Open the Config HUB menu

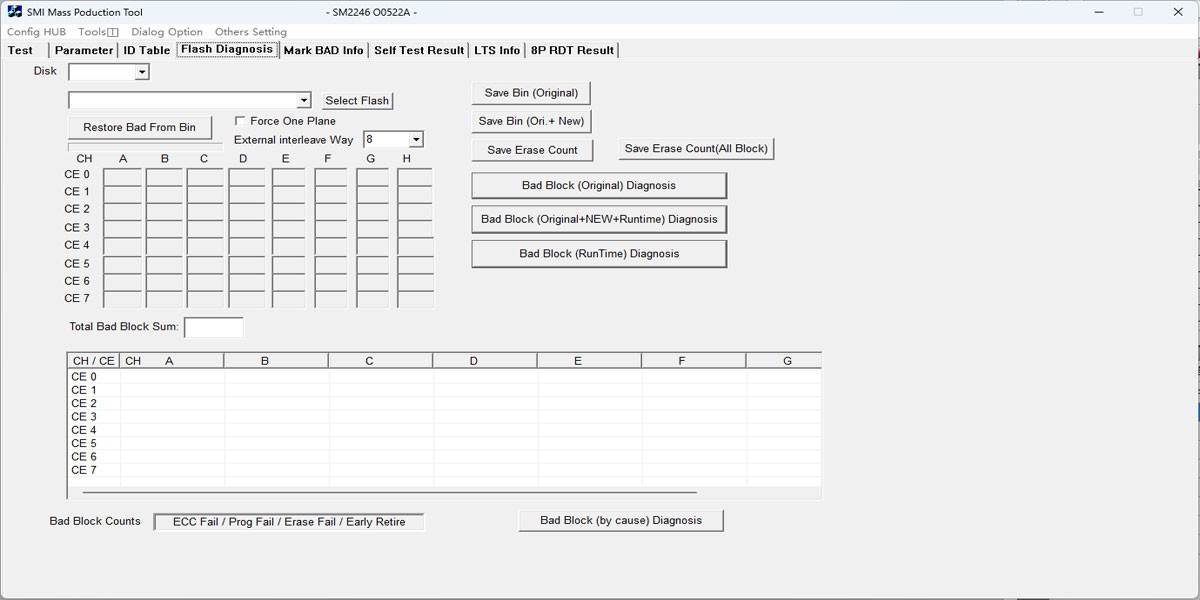click(x=36, y=32)
